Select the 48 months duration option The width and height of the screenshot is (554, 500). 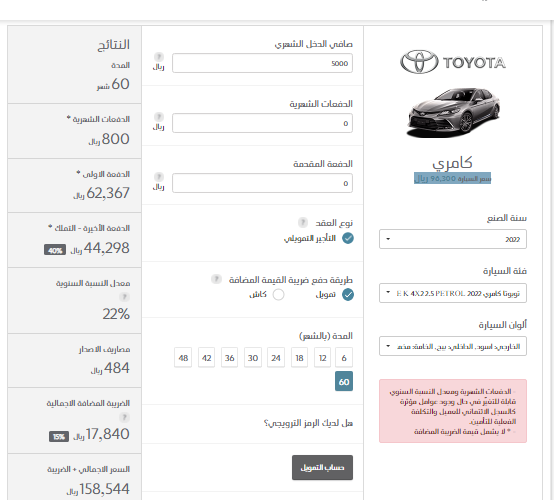pos(183,358)
